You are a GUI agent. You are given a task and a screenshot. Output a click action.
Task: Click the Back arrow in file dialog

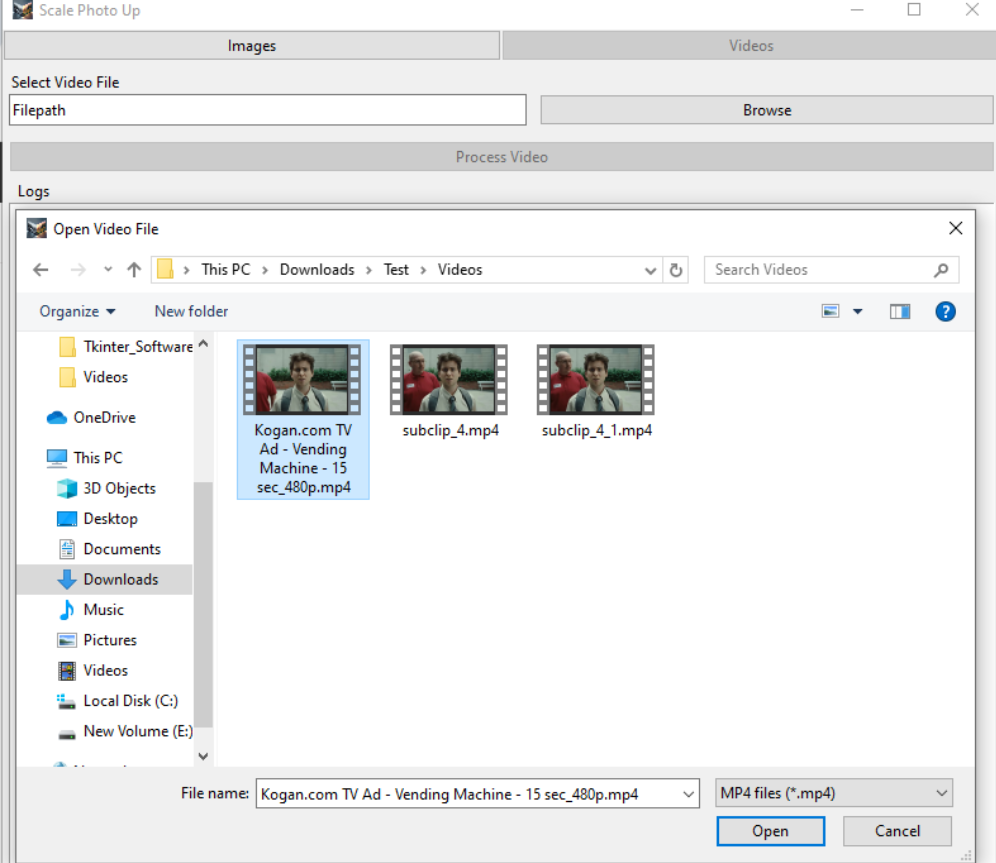(x=41, y=270)
